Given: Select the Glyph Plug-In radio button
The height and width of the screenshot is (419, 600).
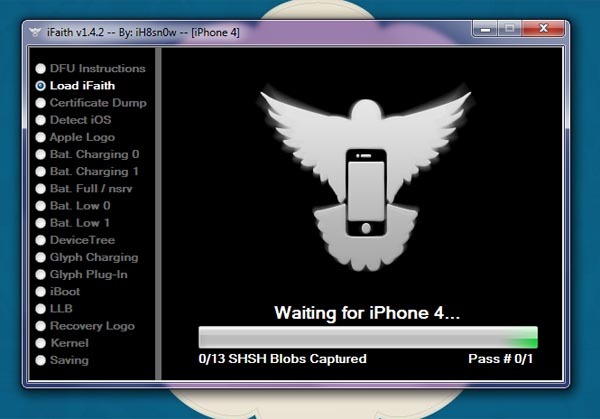Looking at the screenshot, I should 41,275.
